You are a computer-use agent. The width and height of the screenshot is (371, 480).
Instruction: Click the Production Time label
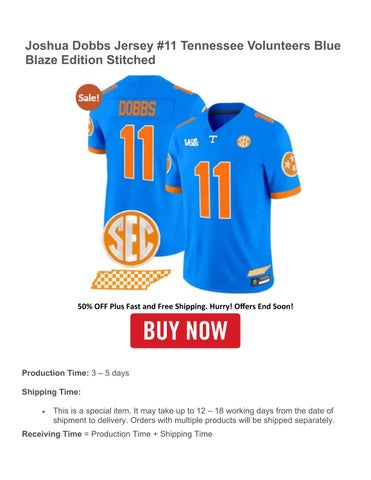tap(55, 373)
